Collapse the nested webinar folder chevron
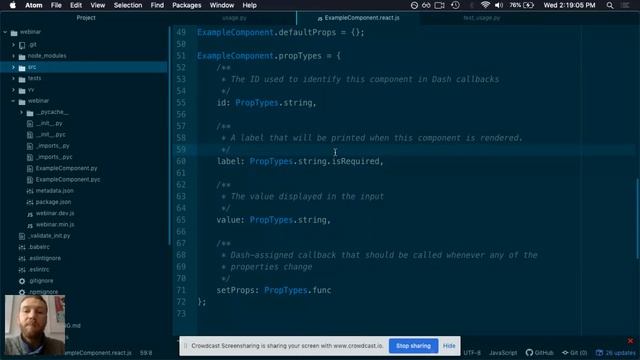The height and width of the screenshot is (360, 640). click(x=13, y=101)
